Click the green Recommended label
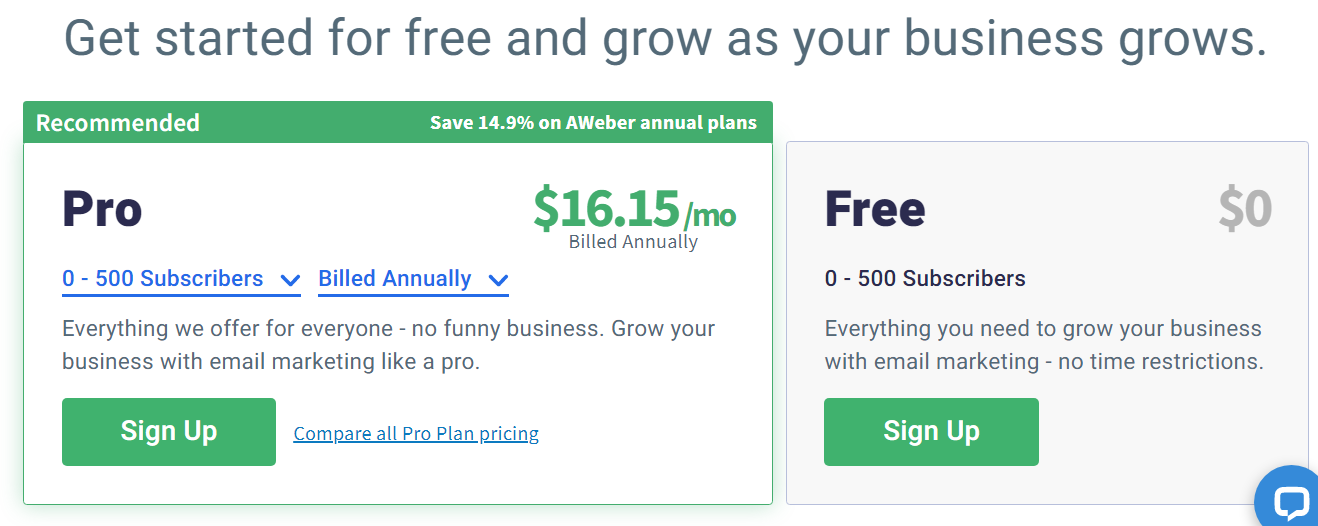1318x526 pixels. [x=118, y=123]
